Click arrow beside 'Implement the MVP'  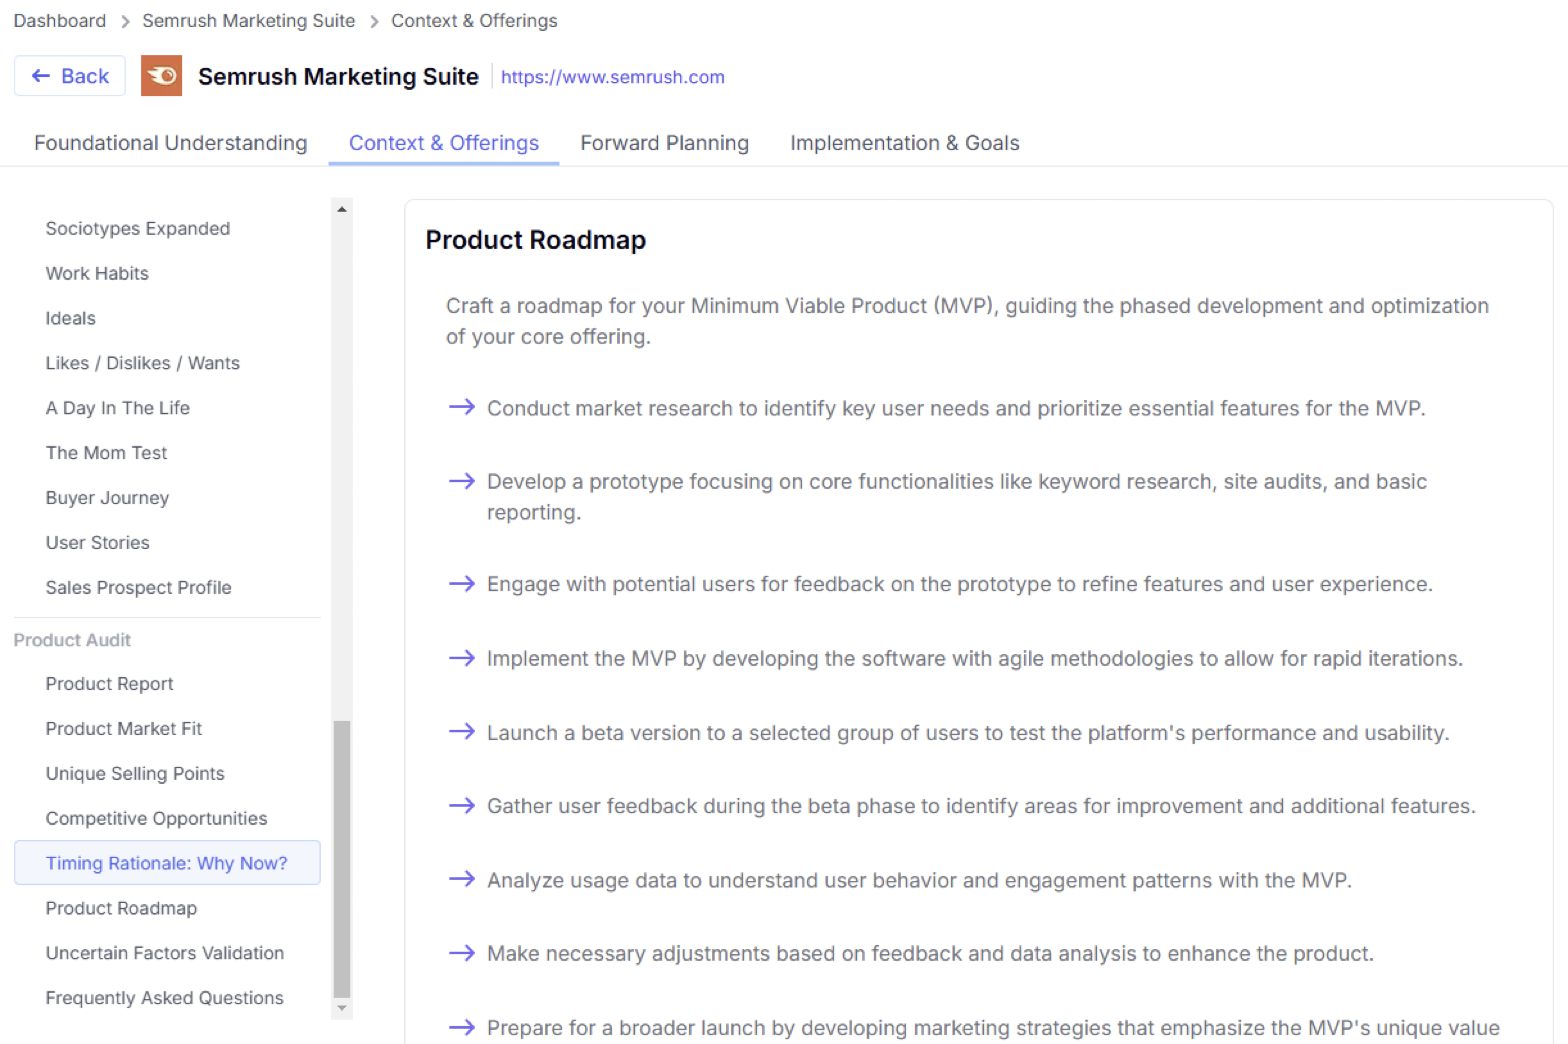(462, 658)
